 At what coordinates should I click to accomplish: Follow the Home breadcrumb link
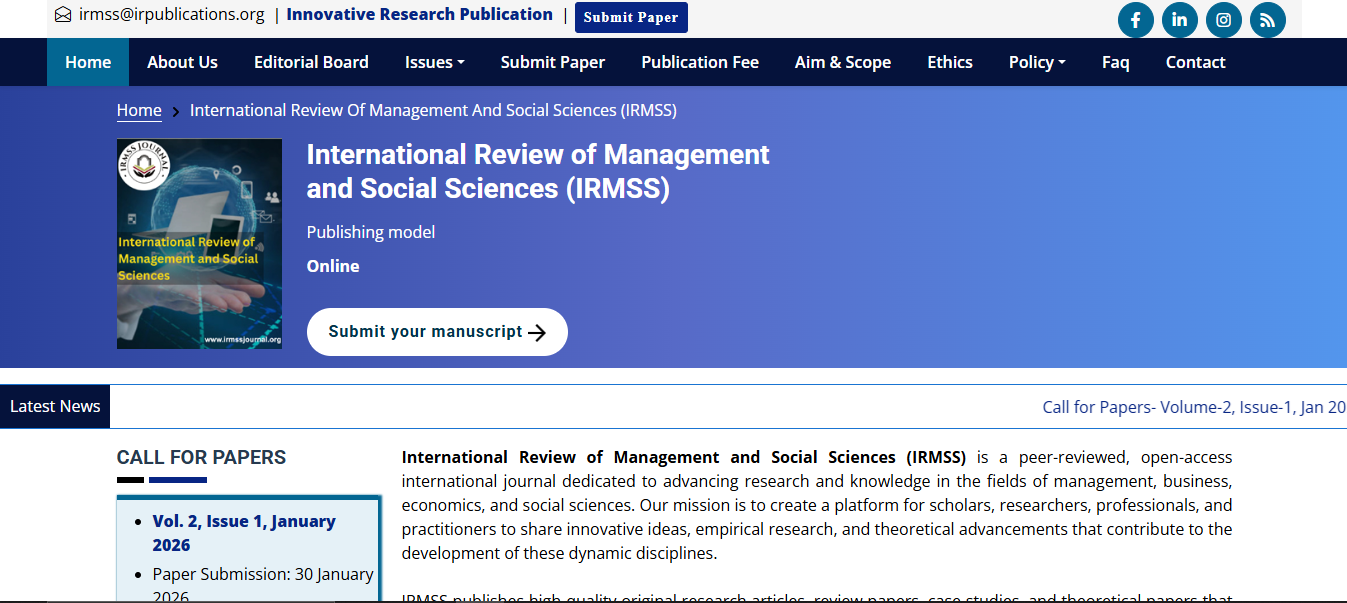(139, 110)
